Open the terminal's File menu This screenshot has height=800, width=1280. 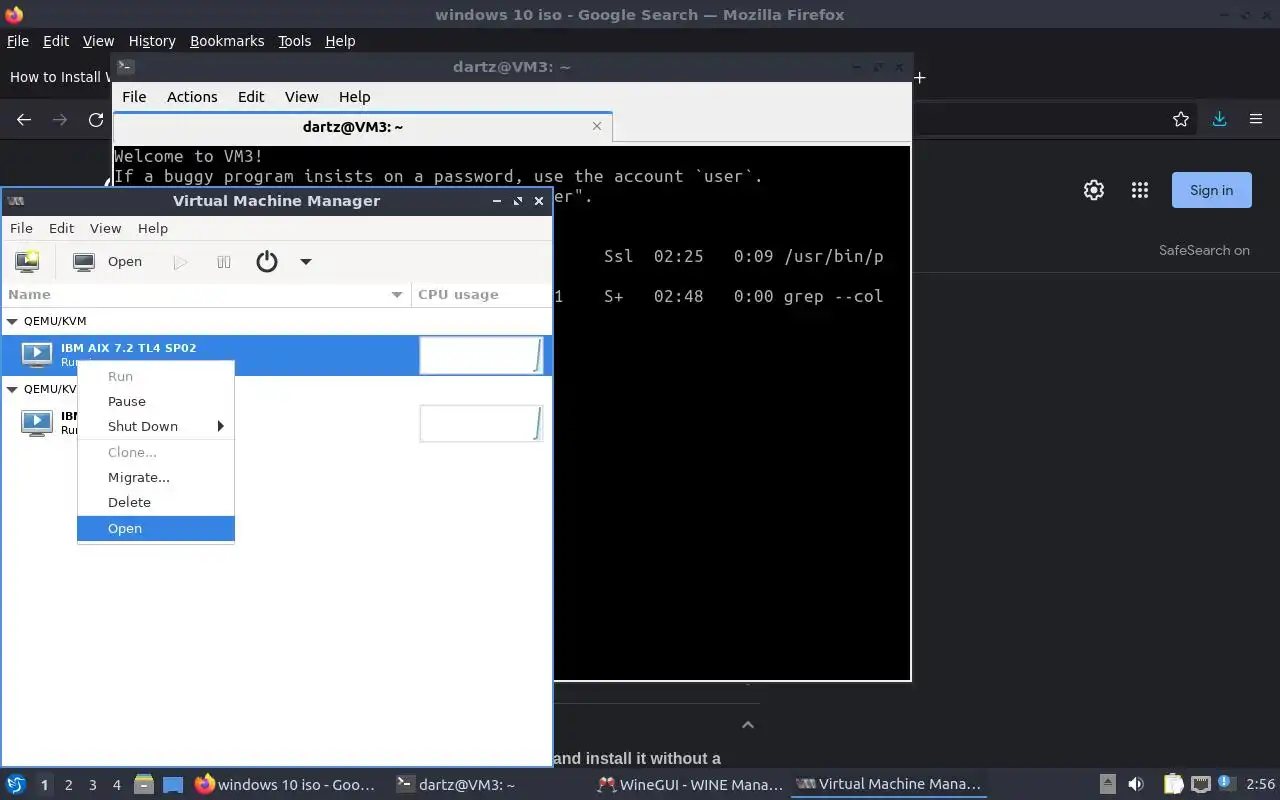pyautogui.click(x=134, y=97)
